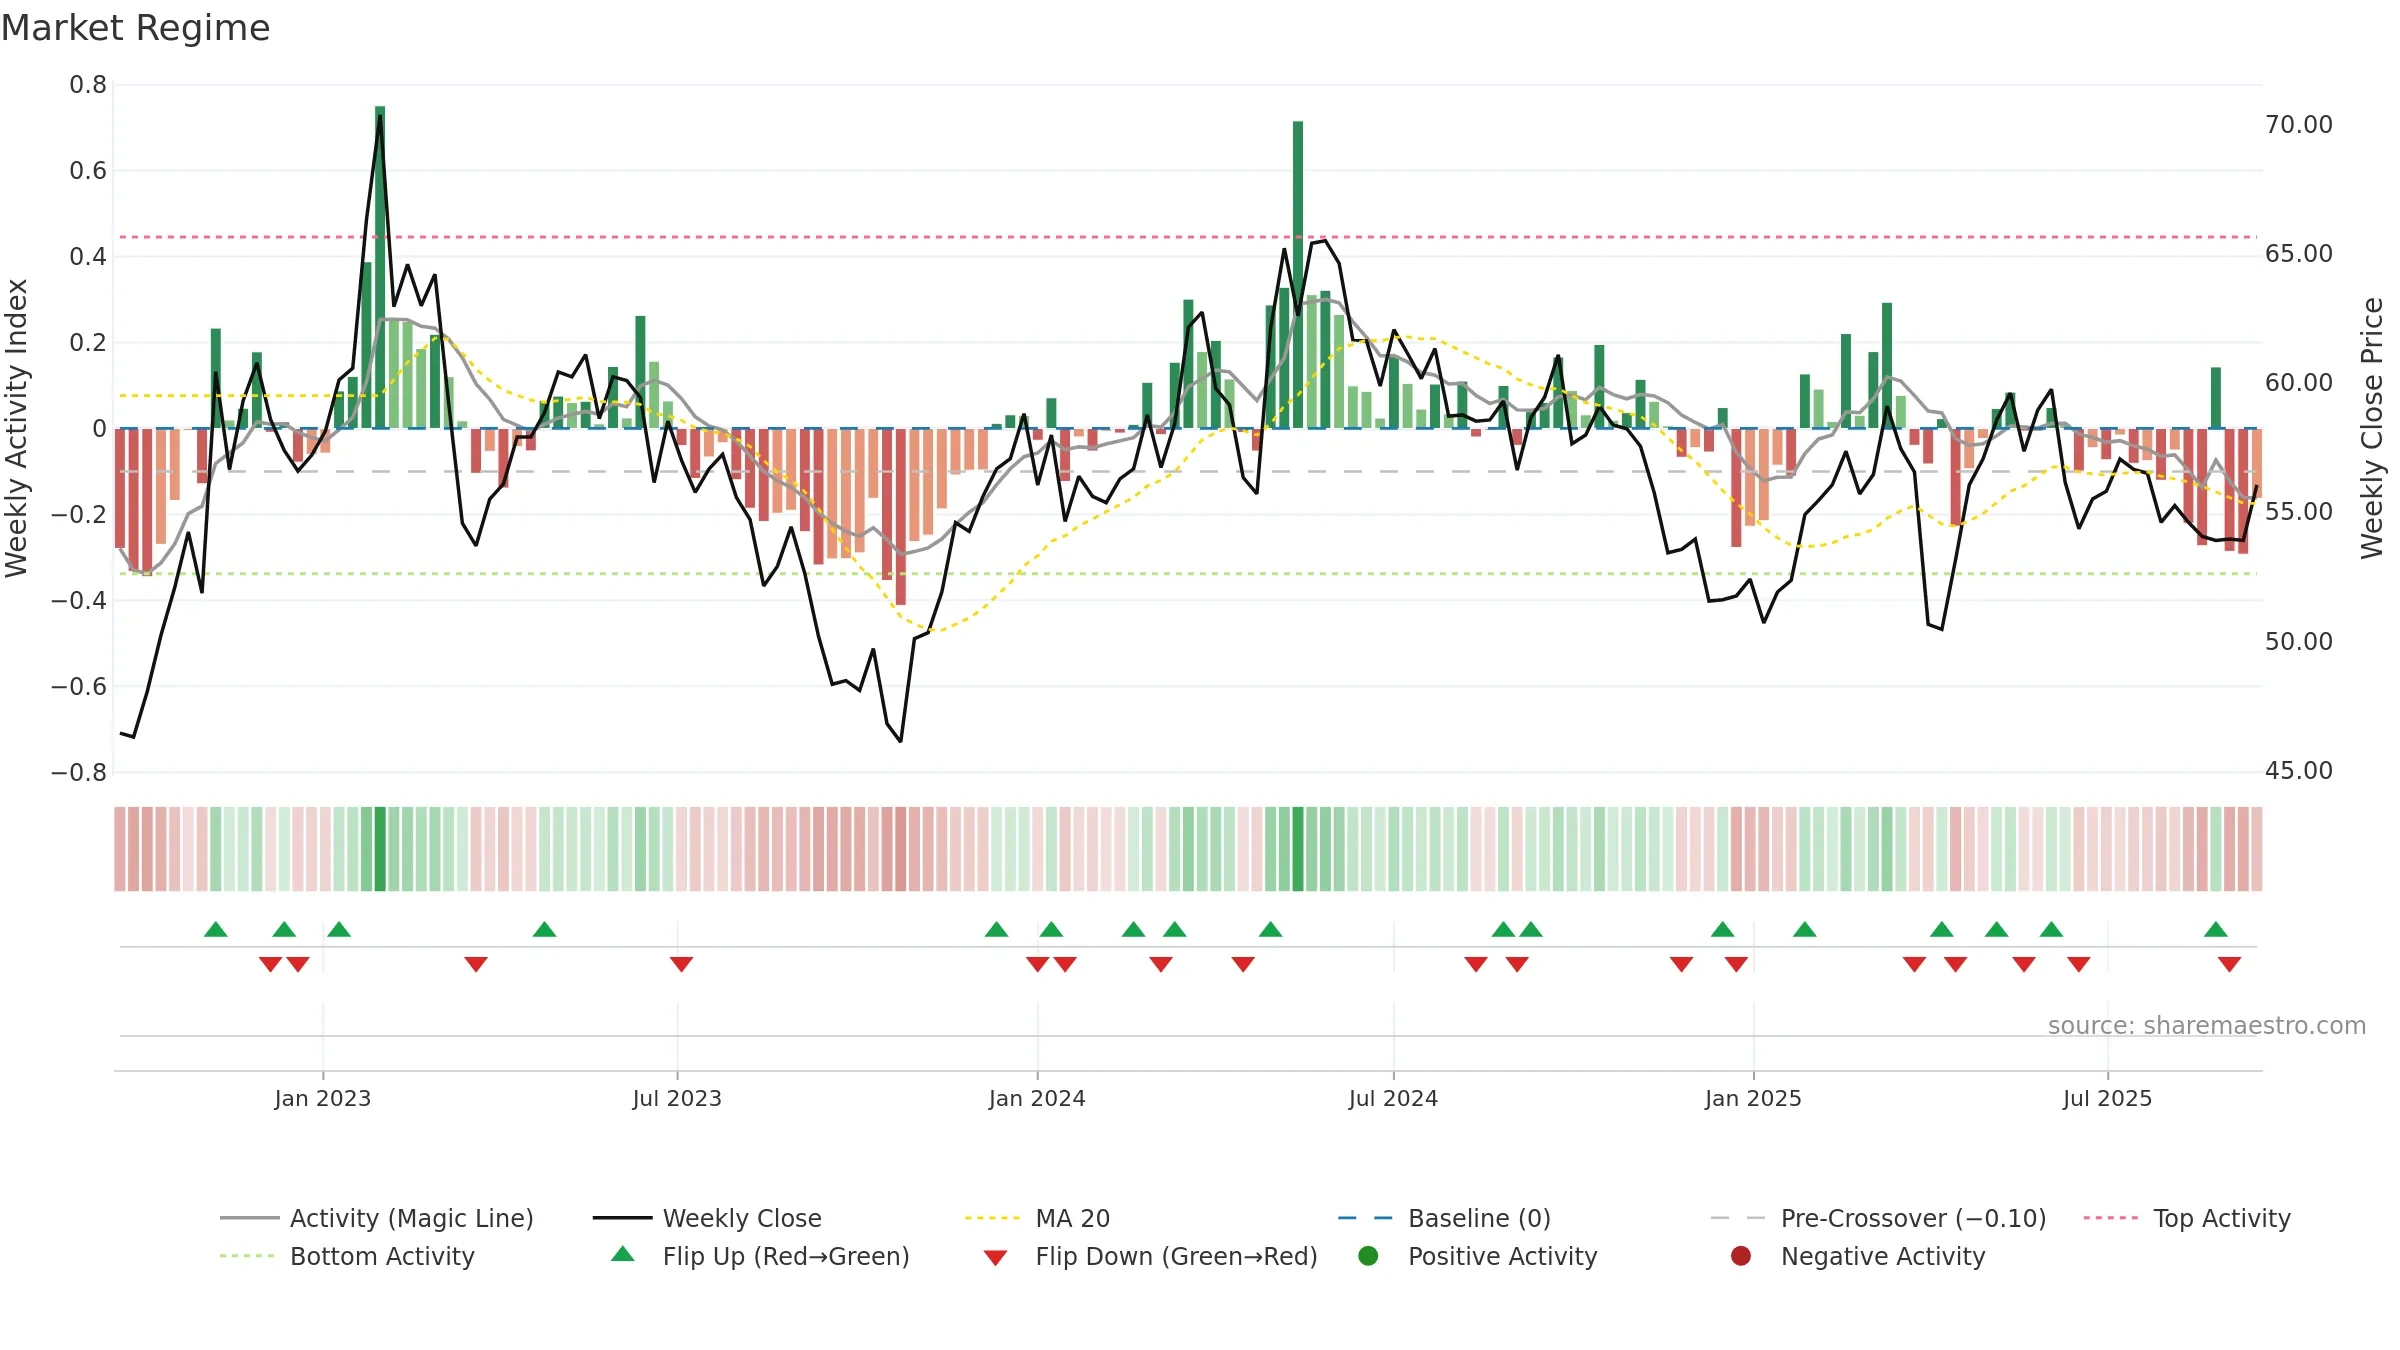The image size is (2400, 1350).
Task: Toggle Weekly Close legend entry
Action: [x=707, y=1218]
